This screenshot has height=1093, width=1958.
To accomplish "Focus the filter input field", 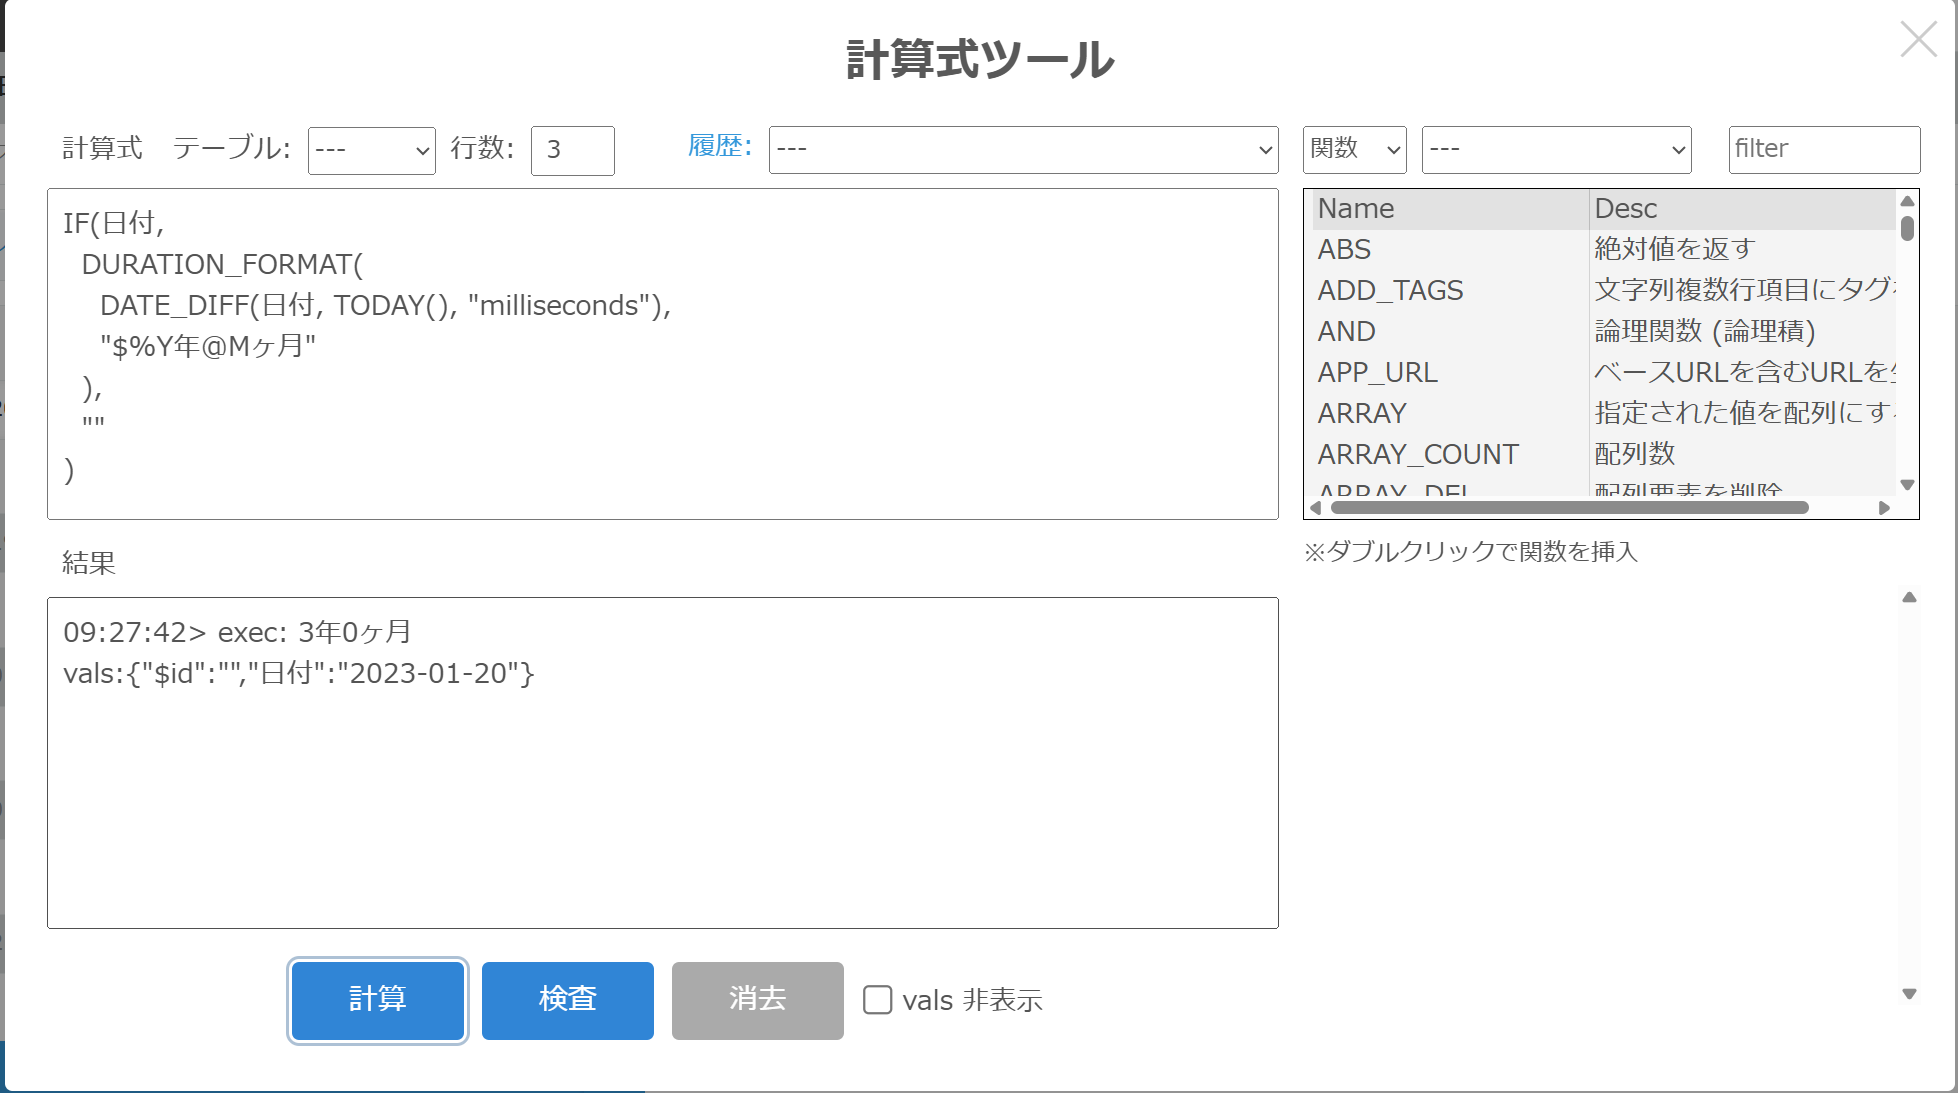I will [x=1823, y=150].
